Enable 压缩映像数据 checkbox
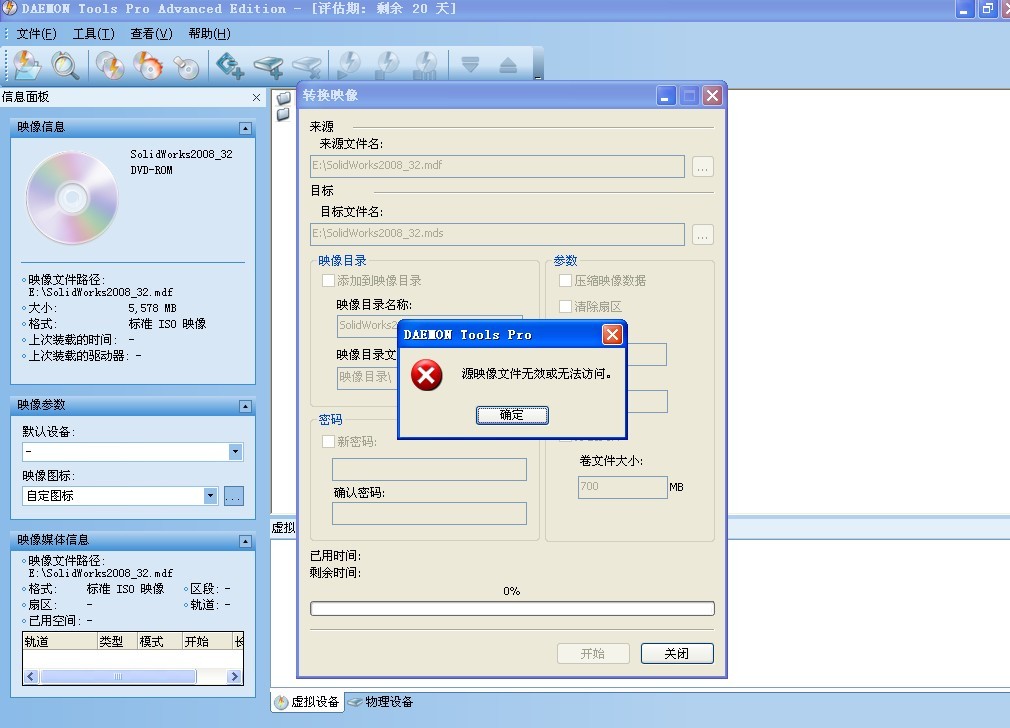This screenshot has height=728, width=1010. pos(565,280)
